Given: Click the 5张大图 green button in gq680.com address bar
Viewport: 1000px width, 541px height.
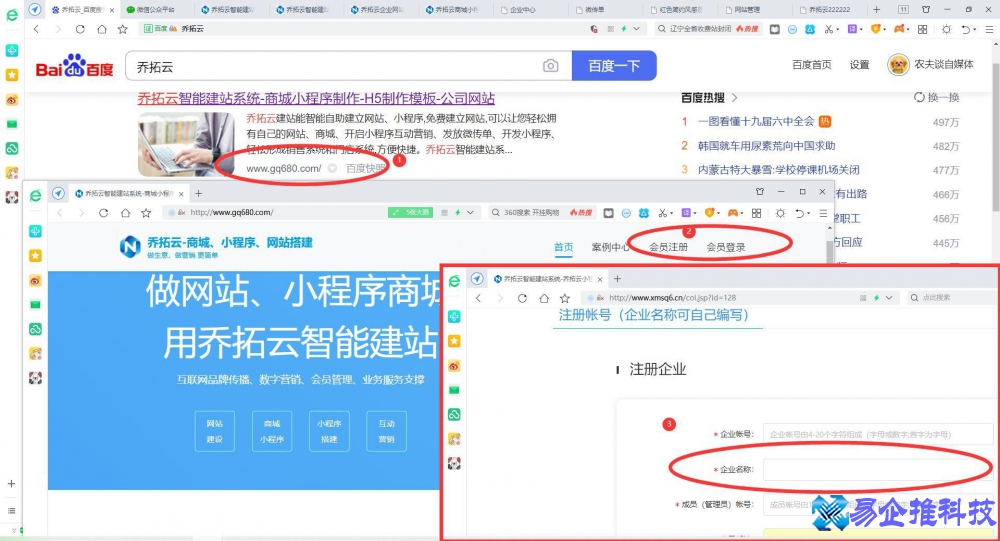Looking at the screenshot, I should 410,212.
